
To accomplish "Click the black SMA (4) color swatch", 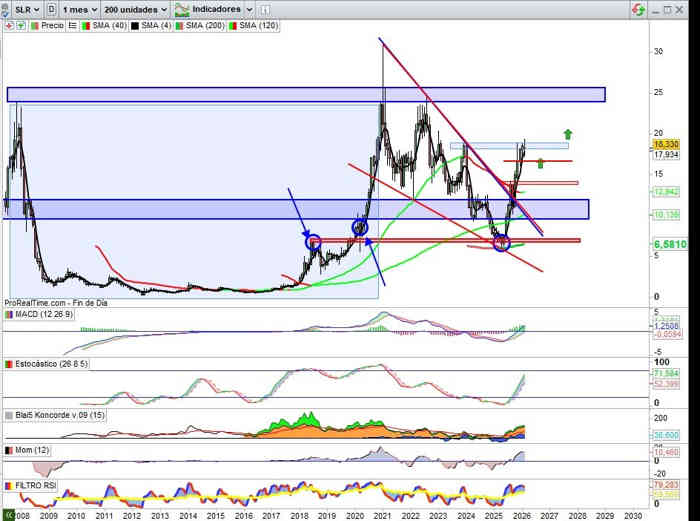I will pos(137,25).
